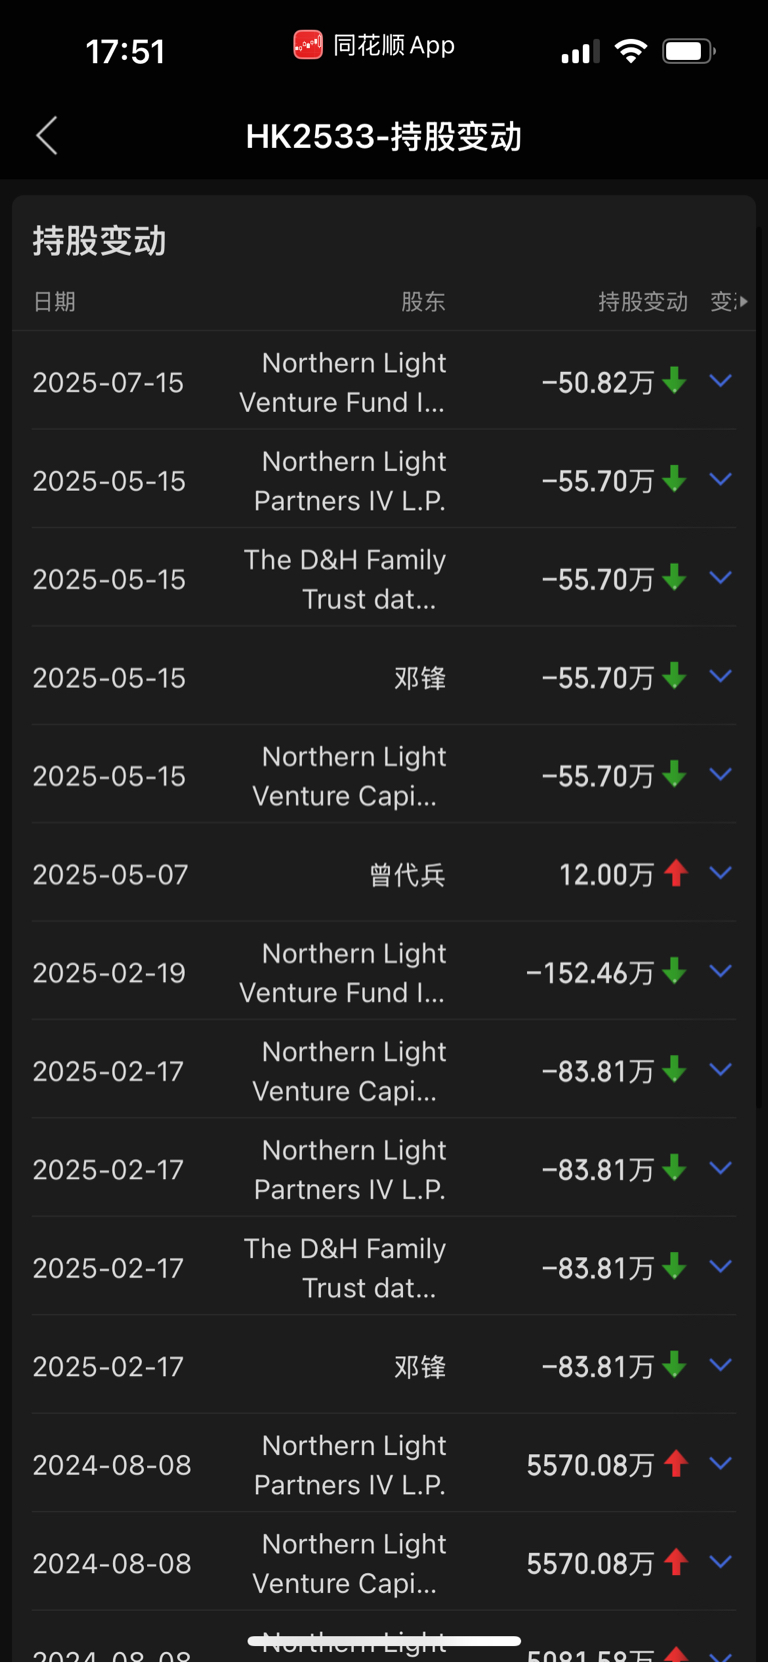The width and height of the screenshot is (768, 1663).
Task: Tap the green arrow in 邓锋 2025-02-17 row
Action: coord(675,1365)
